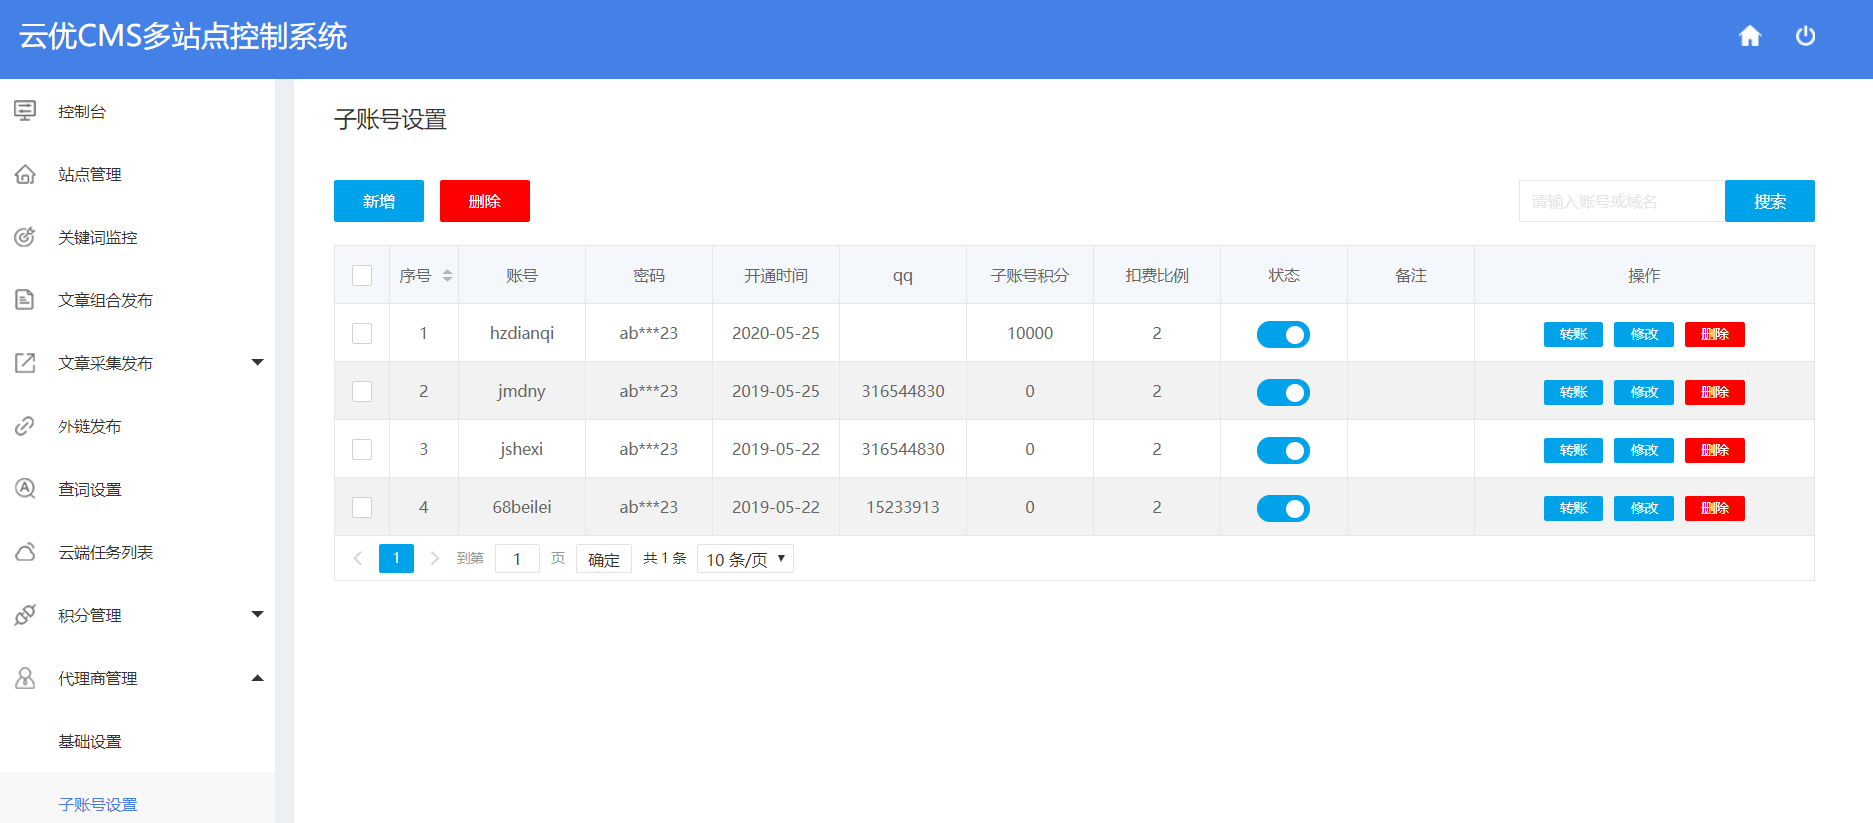1873x823 pixels.
Task: Click 转账 for hzdianqi
Action: coord(1573,334)
